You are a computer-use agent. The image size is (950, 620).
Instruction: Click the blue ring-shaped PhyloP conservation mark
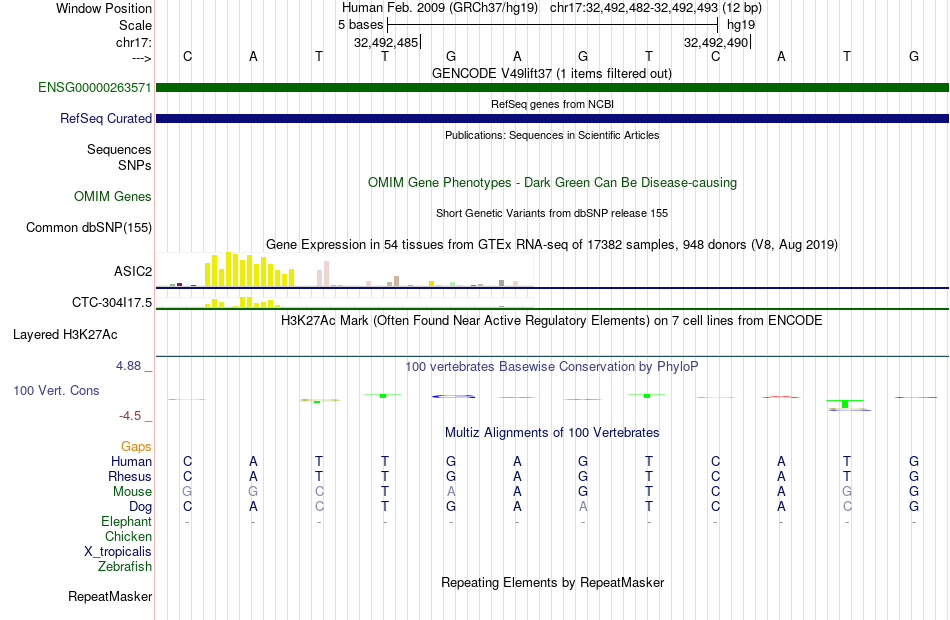453,396
